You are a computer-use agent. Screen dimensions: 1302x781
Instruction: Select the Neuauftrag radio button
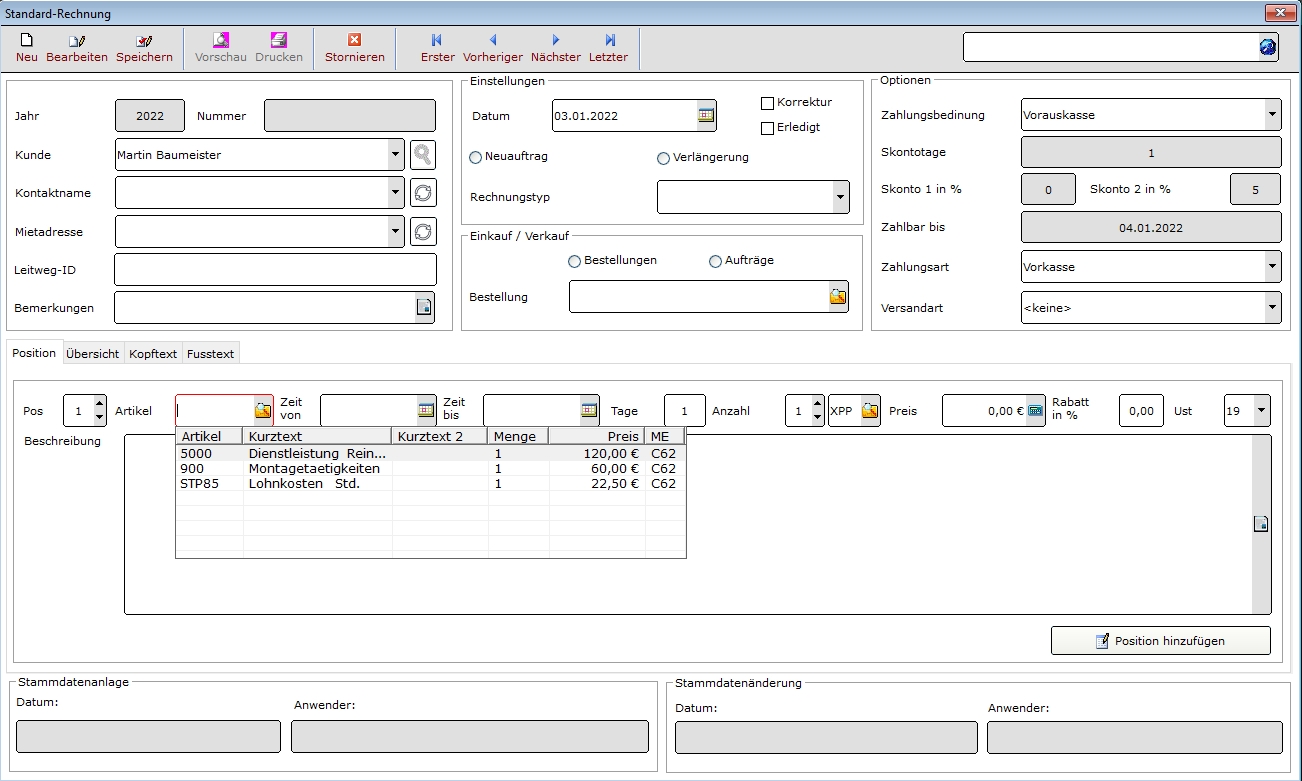click(476, 158)
